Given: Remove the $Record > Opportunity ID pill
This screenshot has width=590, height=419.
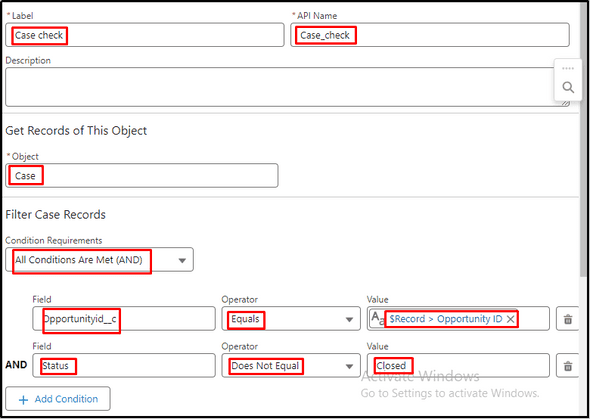Looking at the screenshot, I should [x=510, y=319].
